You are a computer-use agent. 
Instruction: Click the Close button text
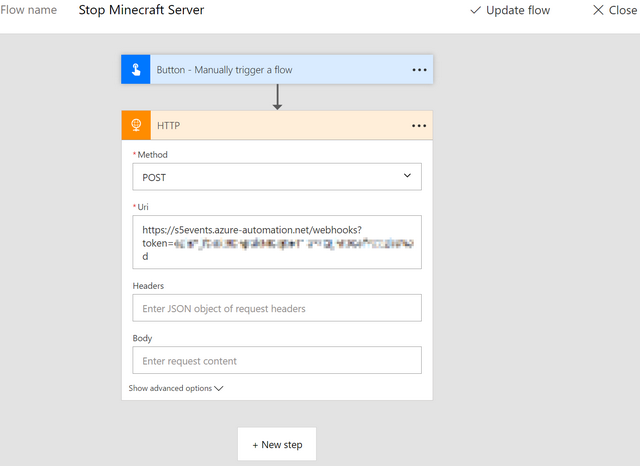click(x=622, y=10)
